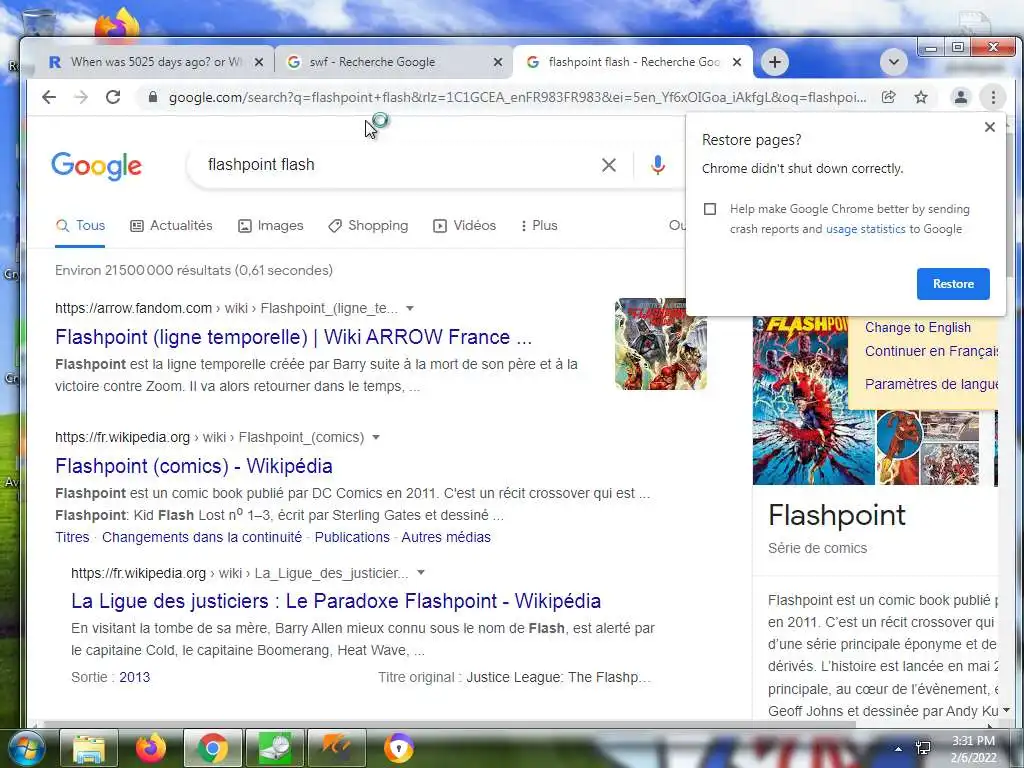Open 'Flashpoint (comics) - Wikipédia' result

pyautogui.click(x=194, y=466)
